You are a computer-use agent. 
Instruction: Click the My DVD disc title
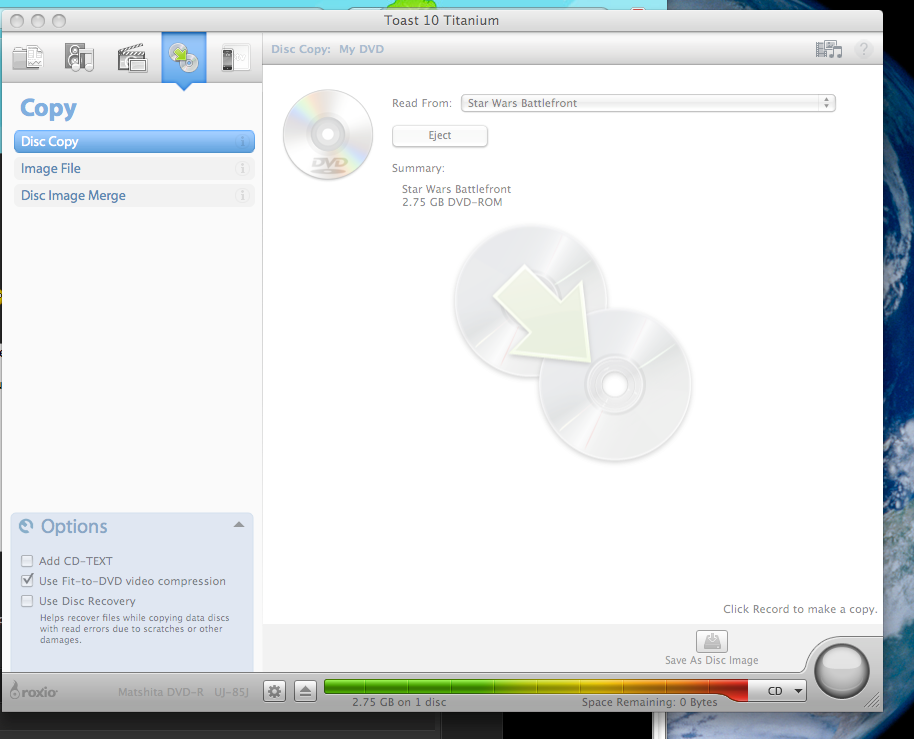coord(361,49)
